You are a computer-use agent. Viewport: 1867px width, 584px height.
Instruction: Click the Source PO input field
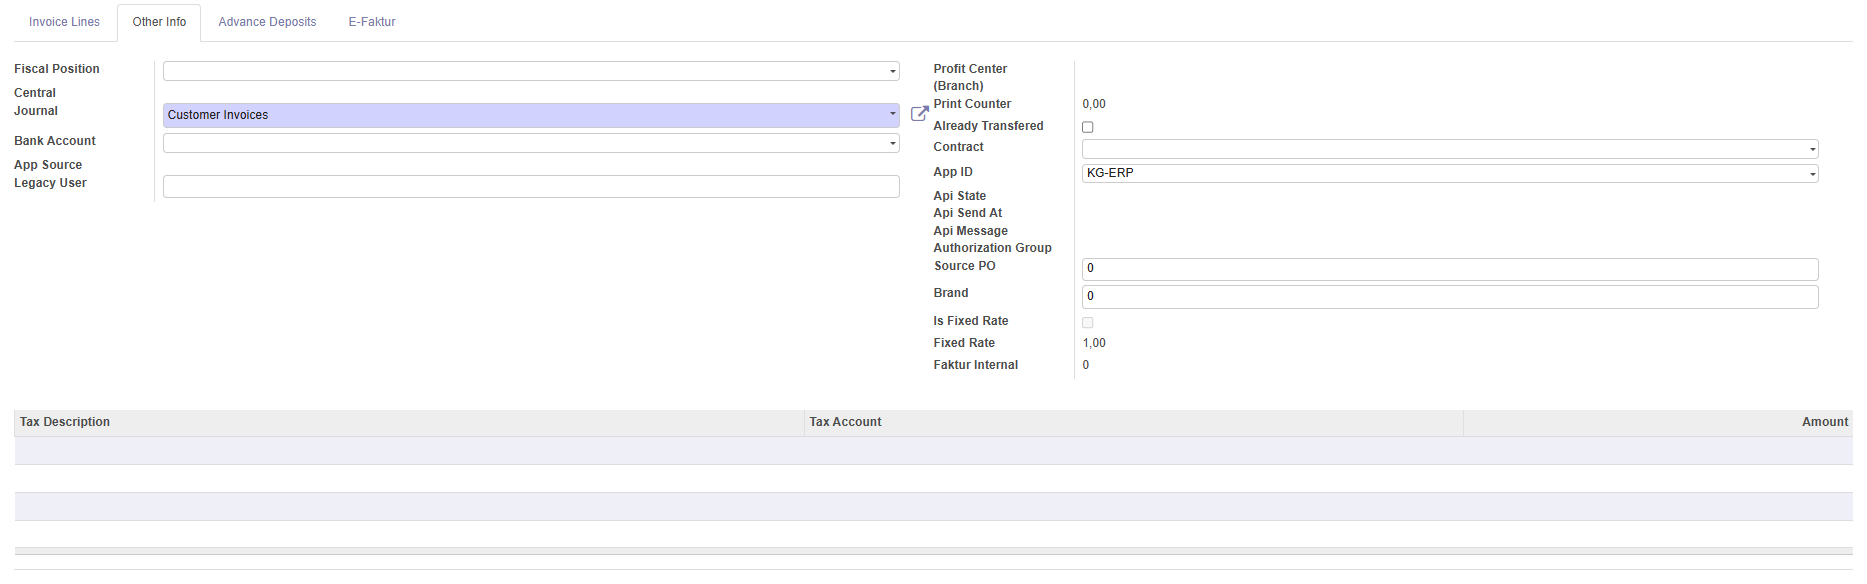[x=1449, y=268]
